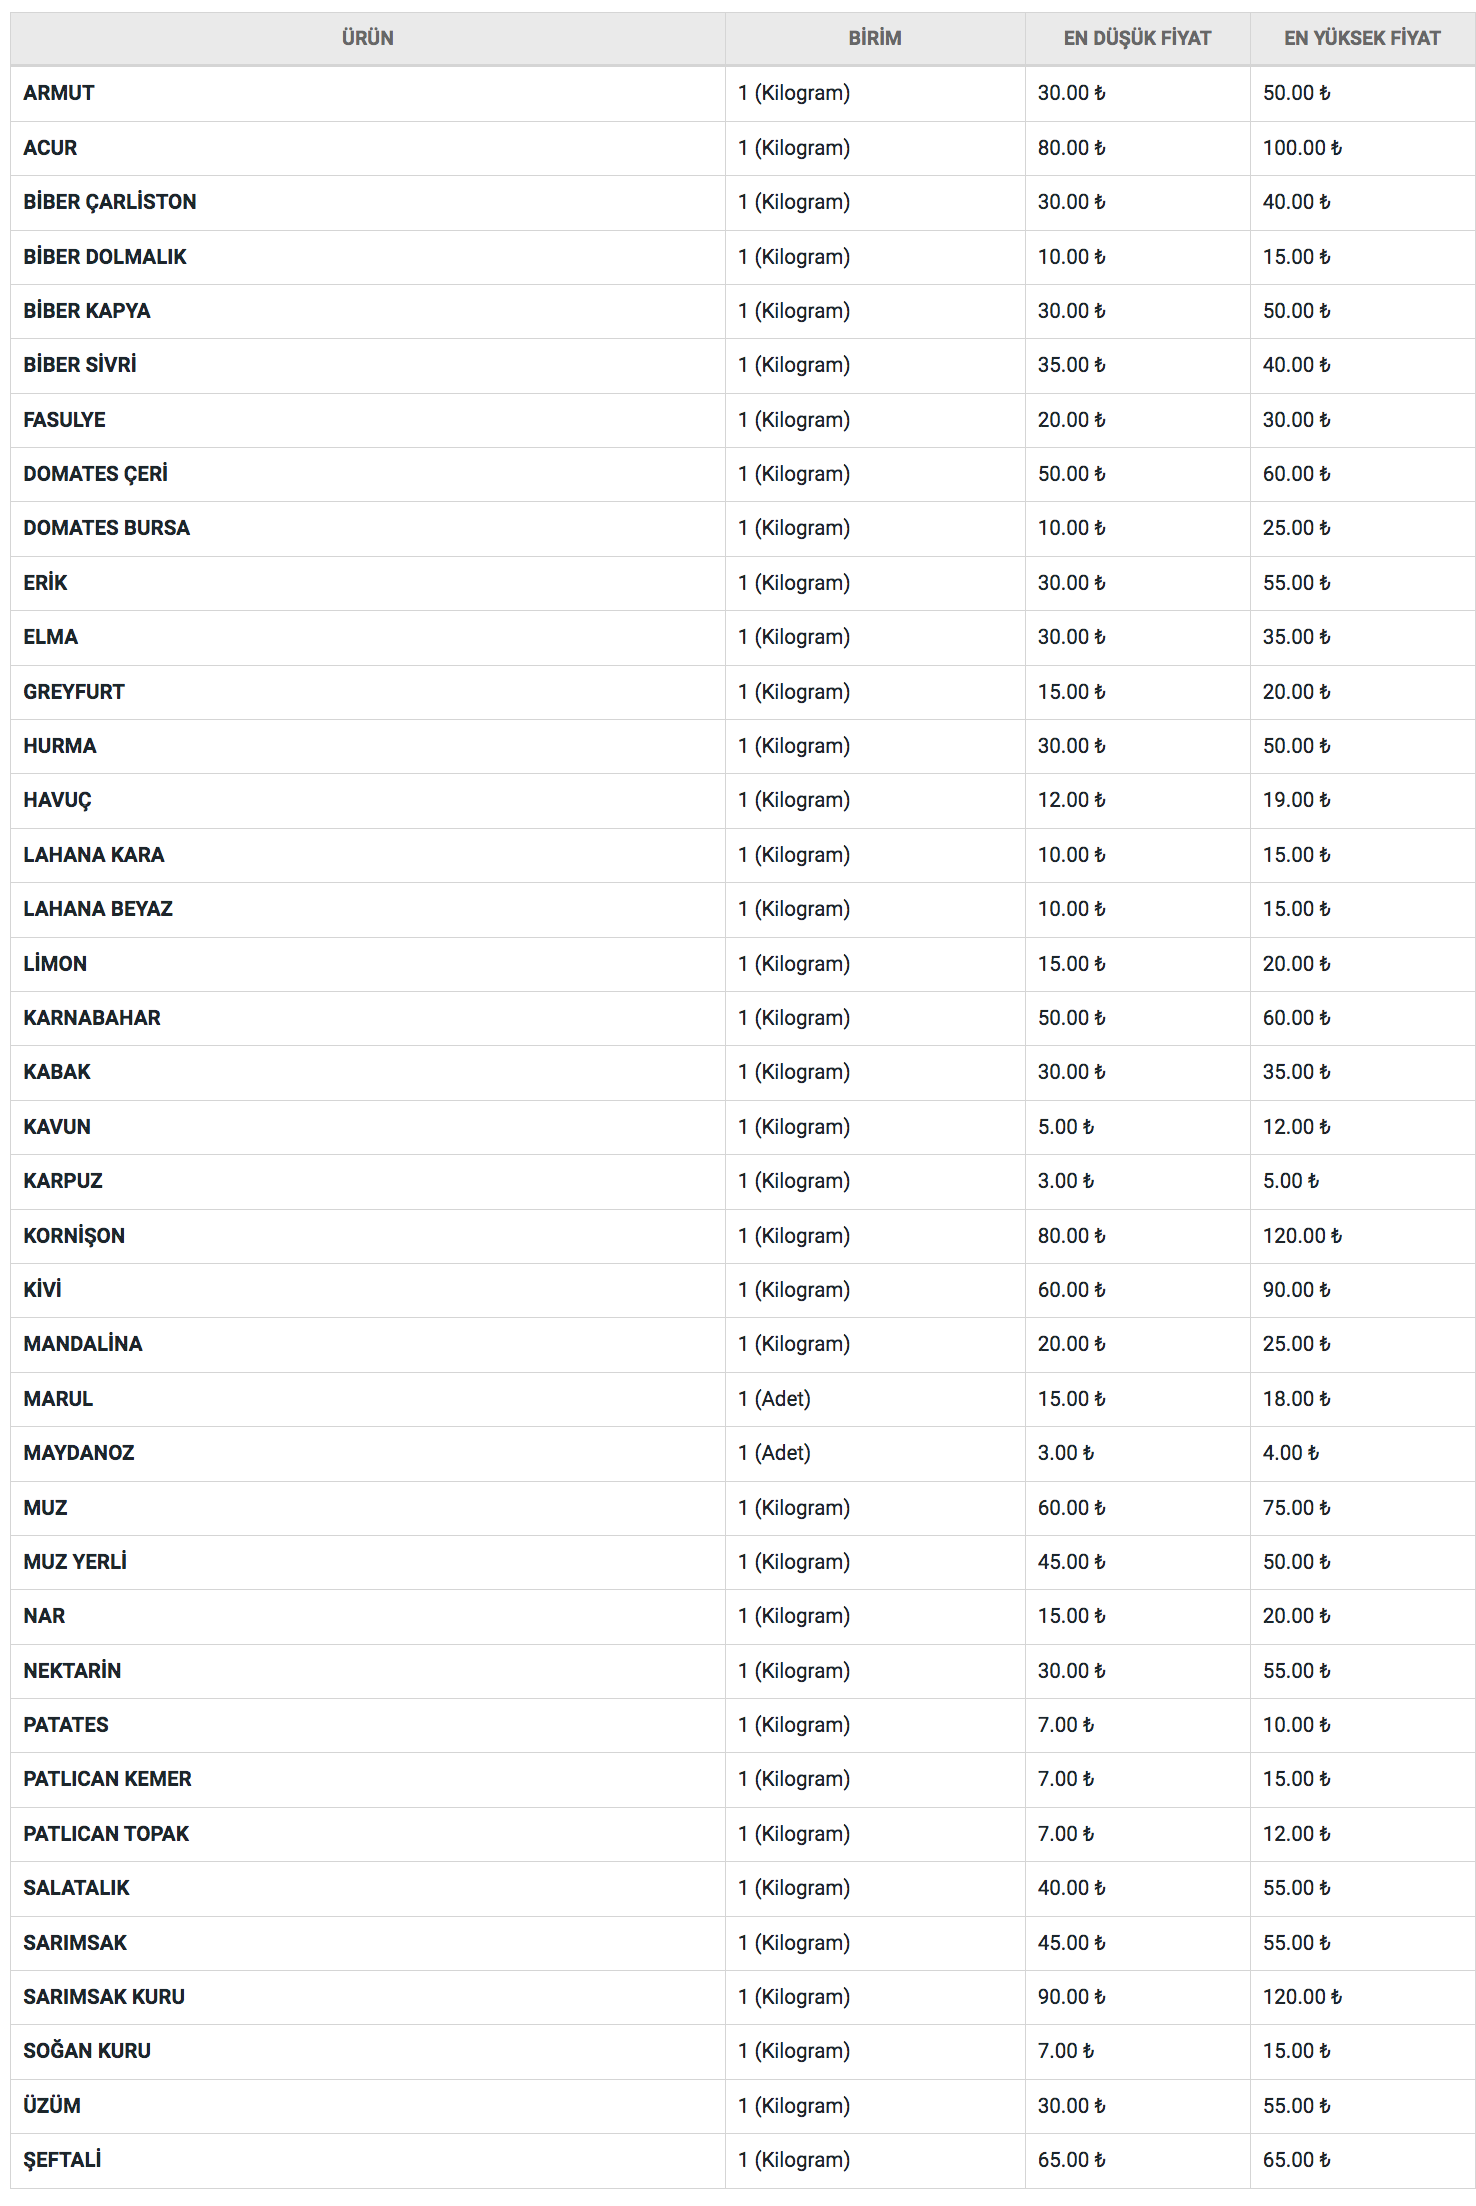The width and height of the screenshot is (1476, 2206).
Task: Click the KİVİ lowest price 60.00
Action: [x=1070, y=1290]
